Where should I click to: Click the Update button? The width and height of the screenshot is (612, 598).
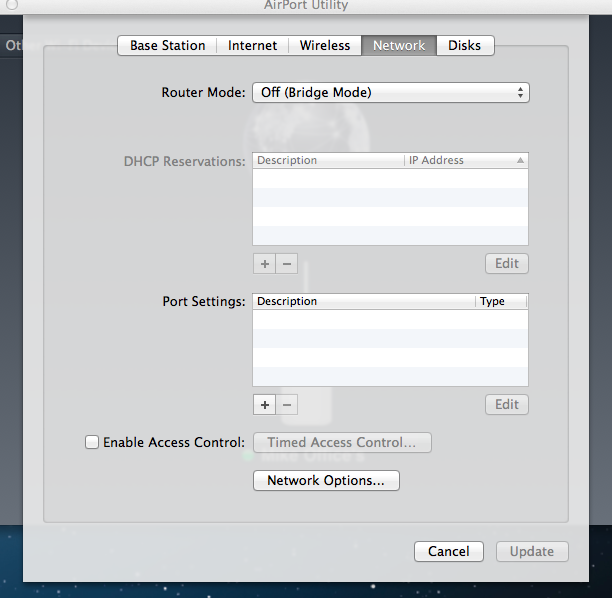[x=532, y=552]
